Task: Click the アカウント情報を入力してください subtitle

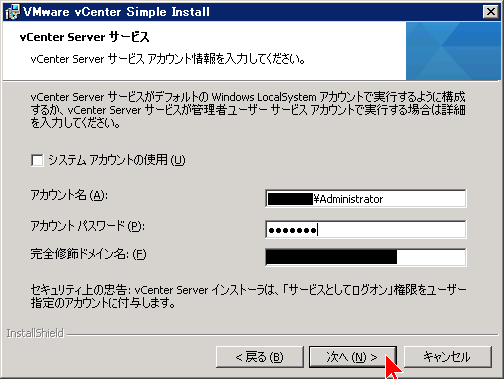Action: tap(168, 59)
